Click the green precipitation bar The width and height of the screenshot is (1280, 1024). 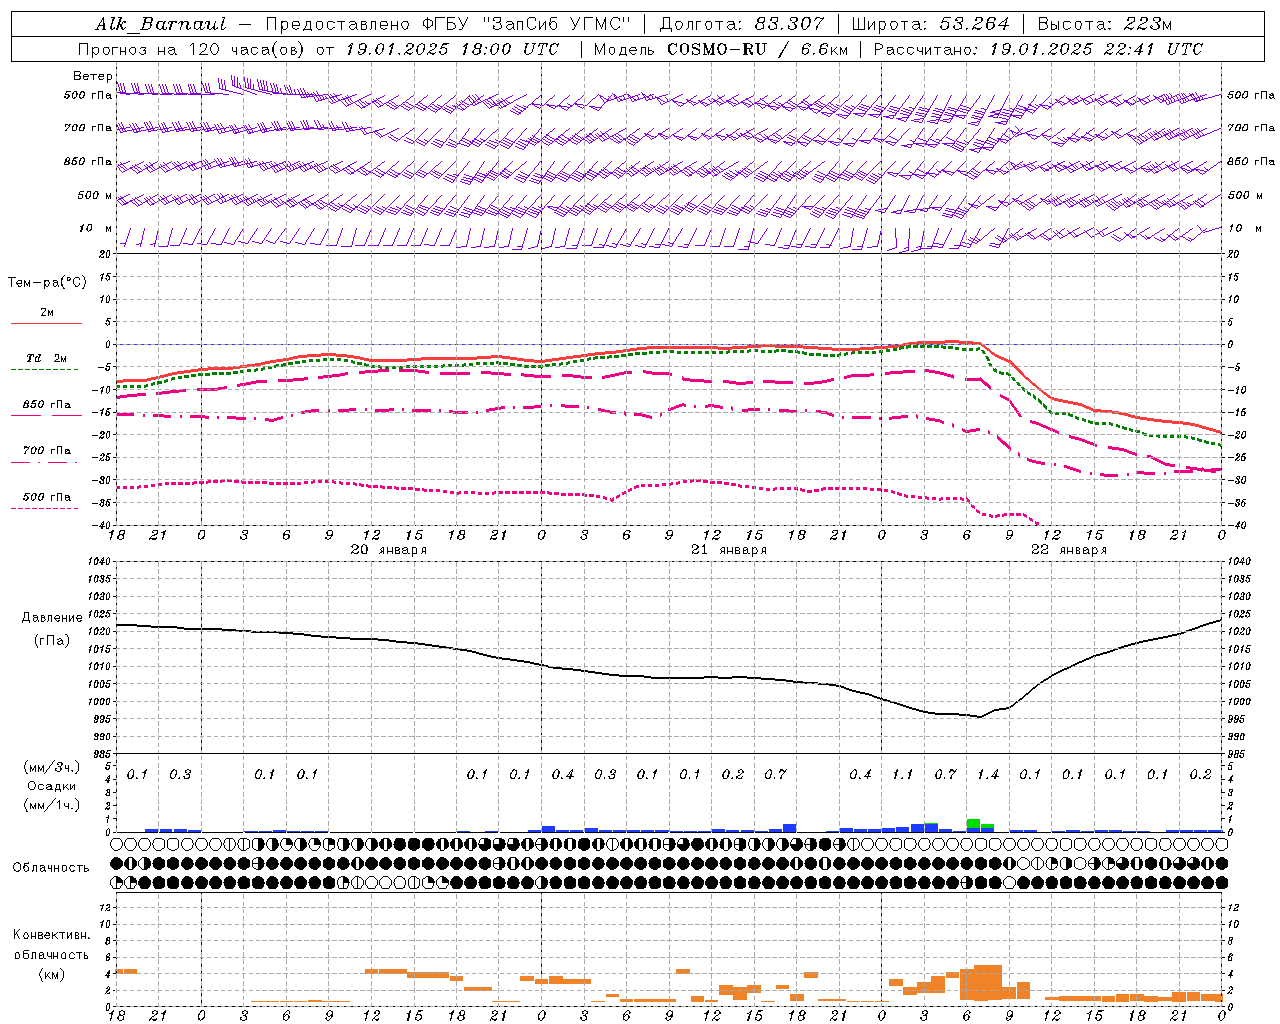973,823
